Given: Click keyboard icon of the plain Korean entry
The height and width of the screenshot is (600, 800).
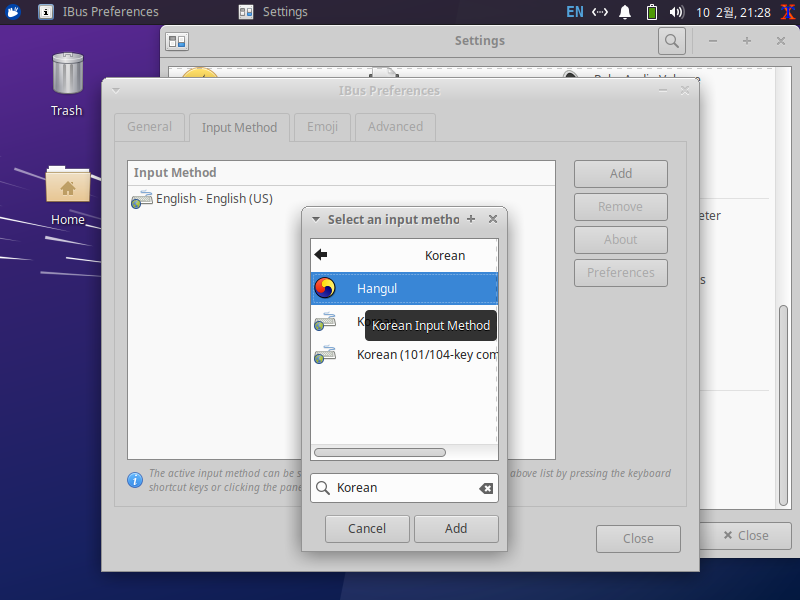Looking at the screenshot, I should (325, 322).
